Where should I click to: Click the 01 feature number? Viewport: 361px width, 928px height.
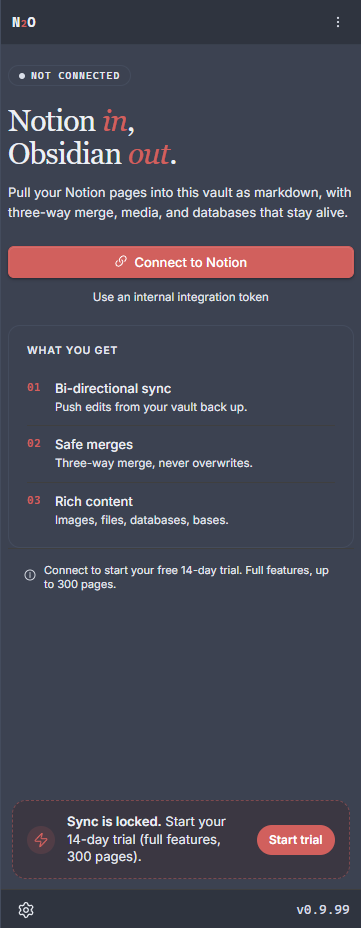click(34, 388)
